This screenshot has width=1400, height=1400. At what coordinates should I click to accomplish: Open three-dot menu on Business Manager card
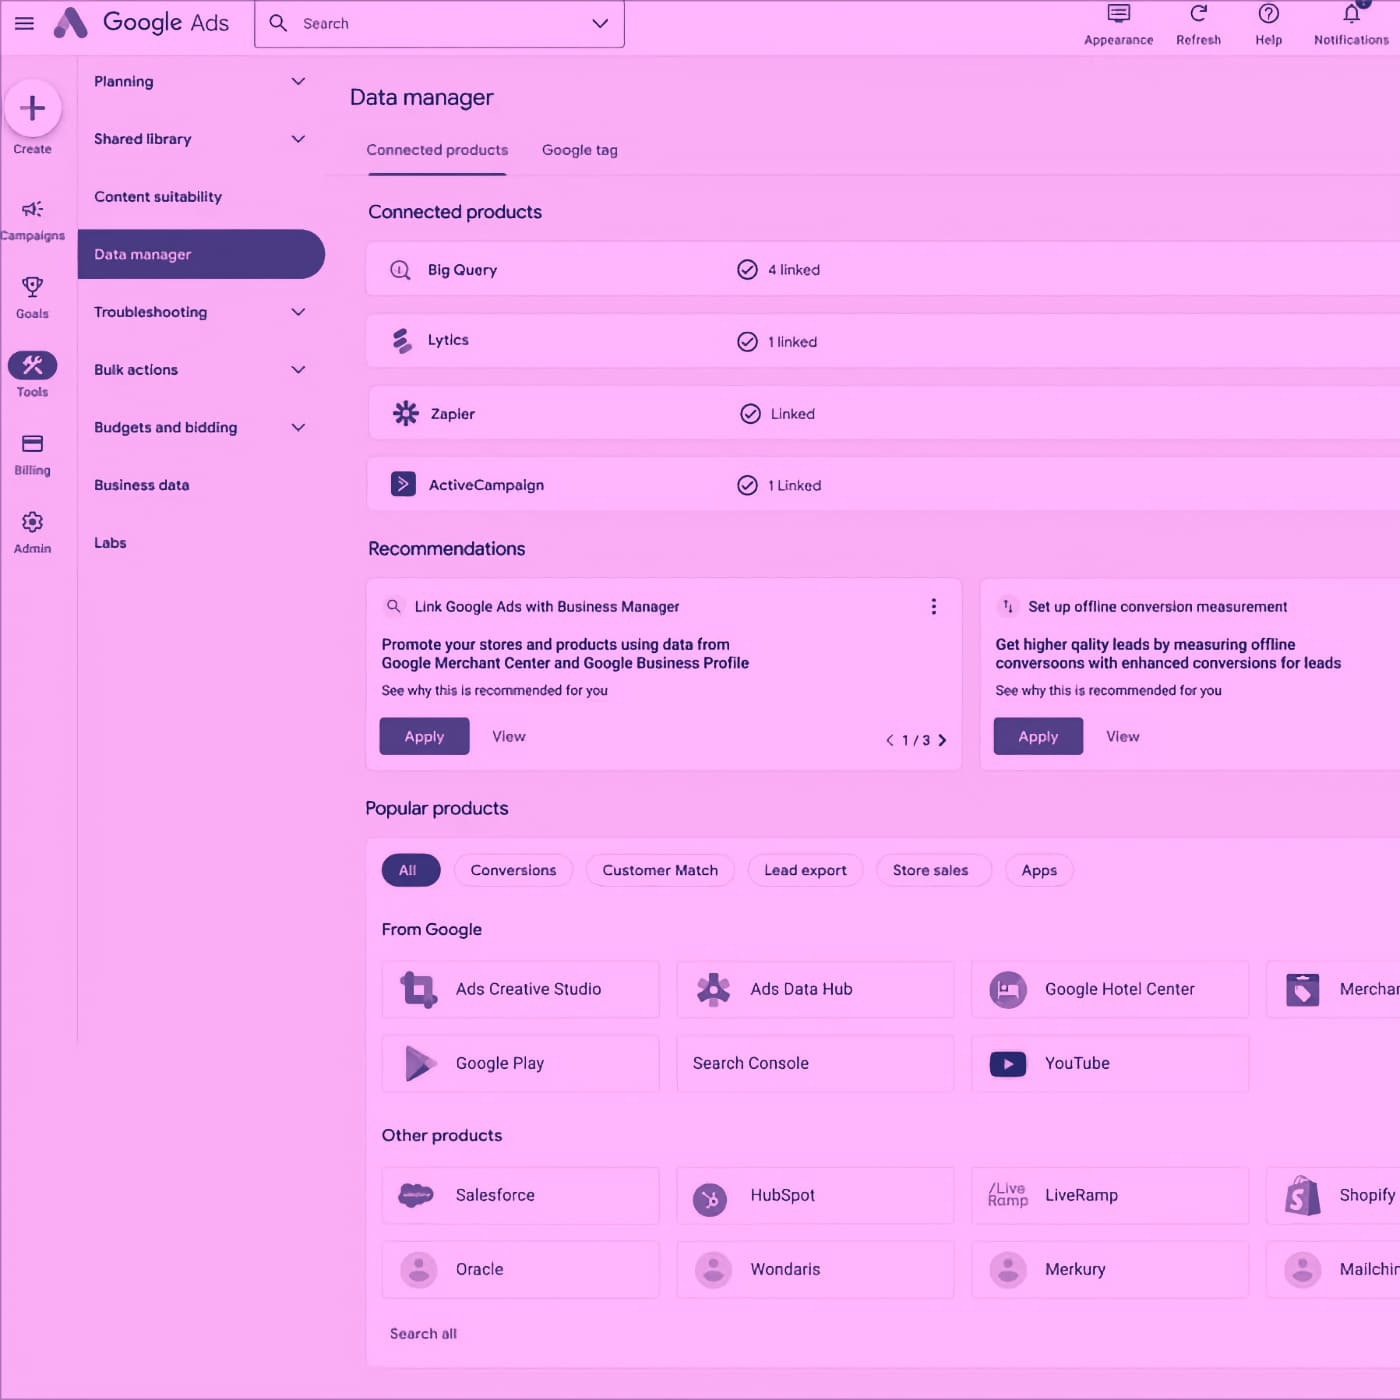coord(933,606)
